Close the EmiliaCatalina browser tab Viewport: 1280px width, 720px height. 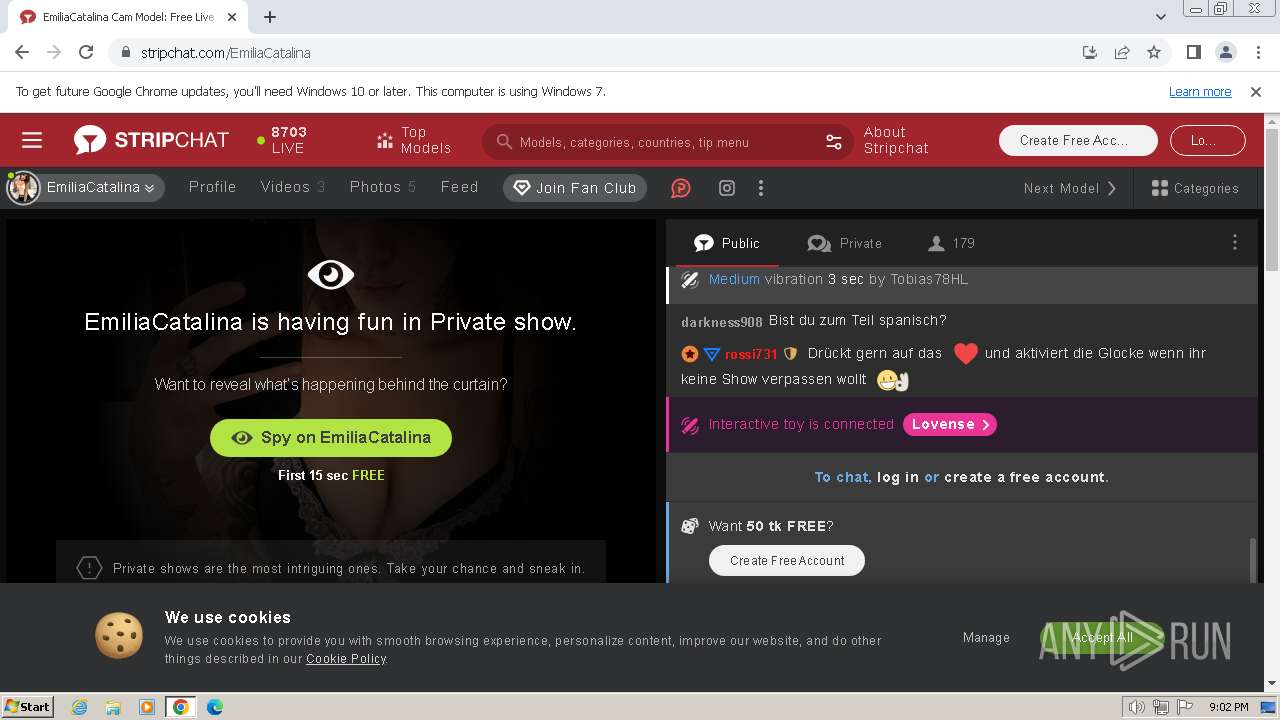pyautogui.click(x=233, y=17)
